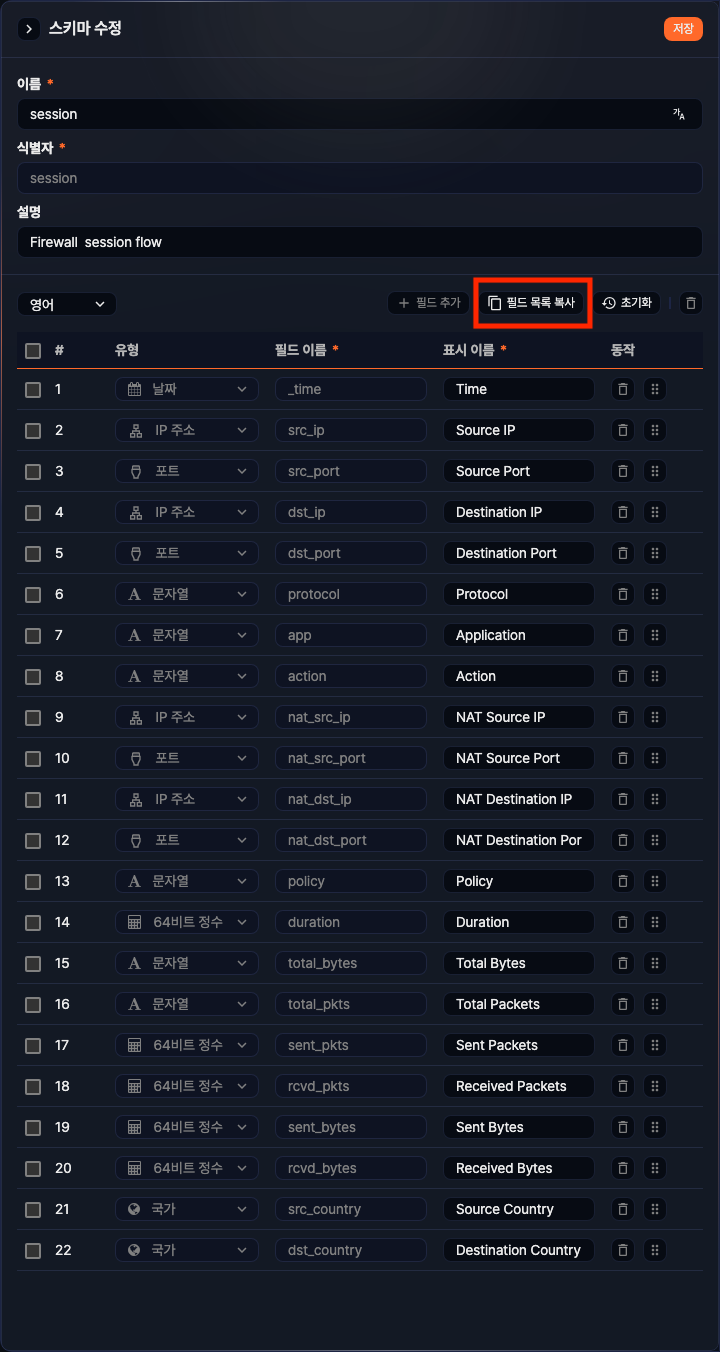
Task: Change type dropdown of total_bytes field
Action: click(x=186, y=963)
